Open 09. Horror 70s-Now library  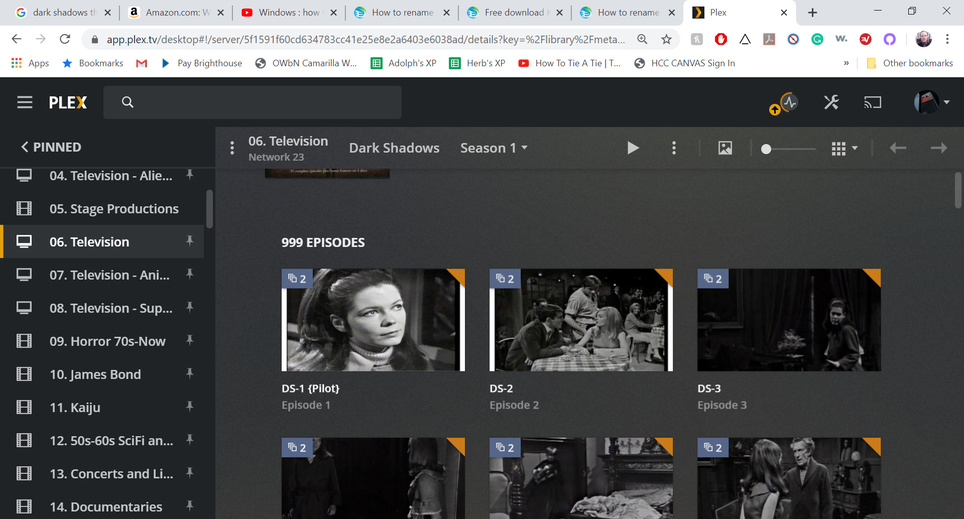(x=108, y=341)
